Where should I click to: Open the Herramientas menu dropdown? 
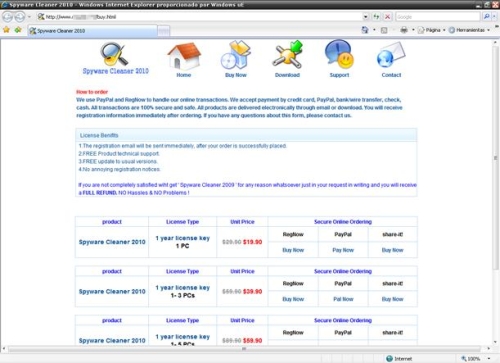[470, 30]
